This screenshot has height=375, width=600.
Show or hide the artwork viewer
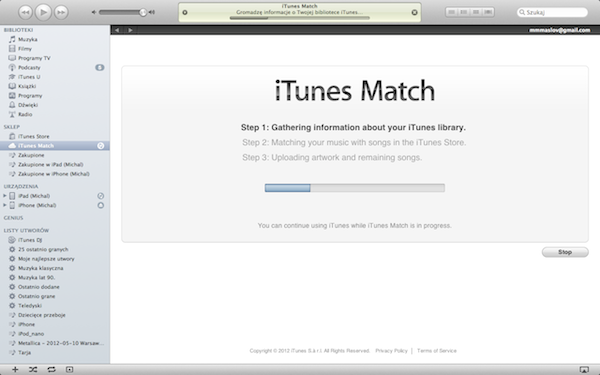tap(69, 369)
